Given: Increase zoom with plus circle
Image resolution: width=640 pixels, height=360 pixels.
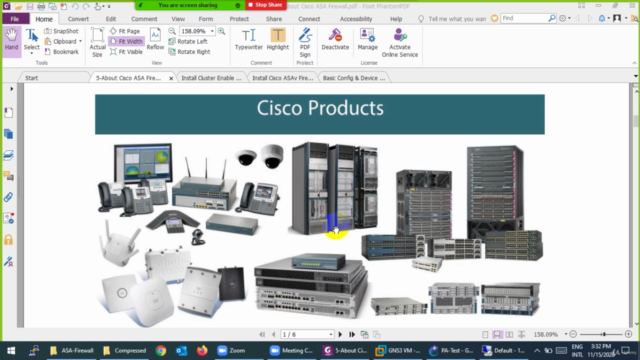Looking at the screenshot, I should (x=629, y=334).
